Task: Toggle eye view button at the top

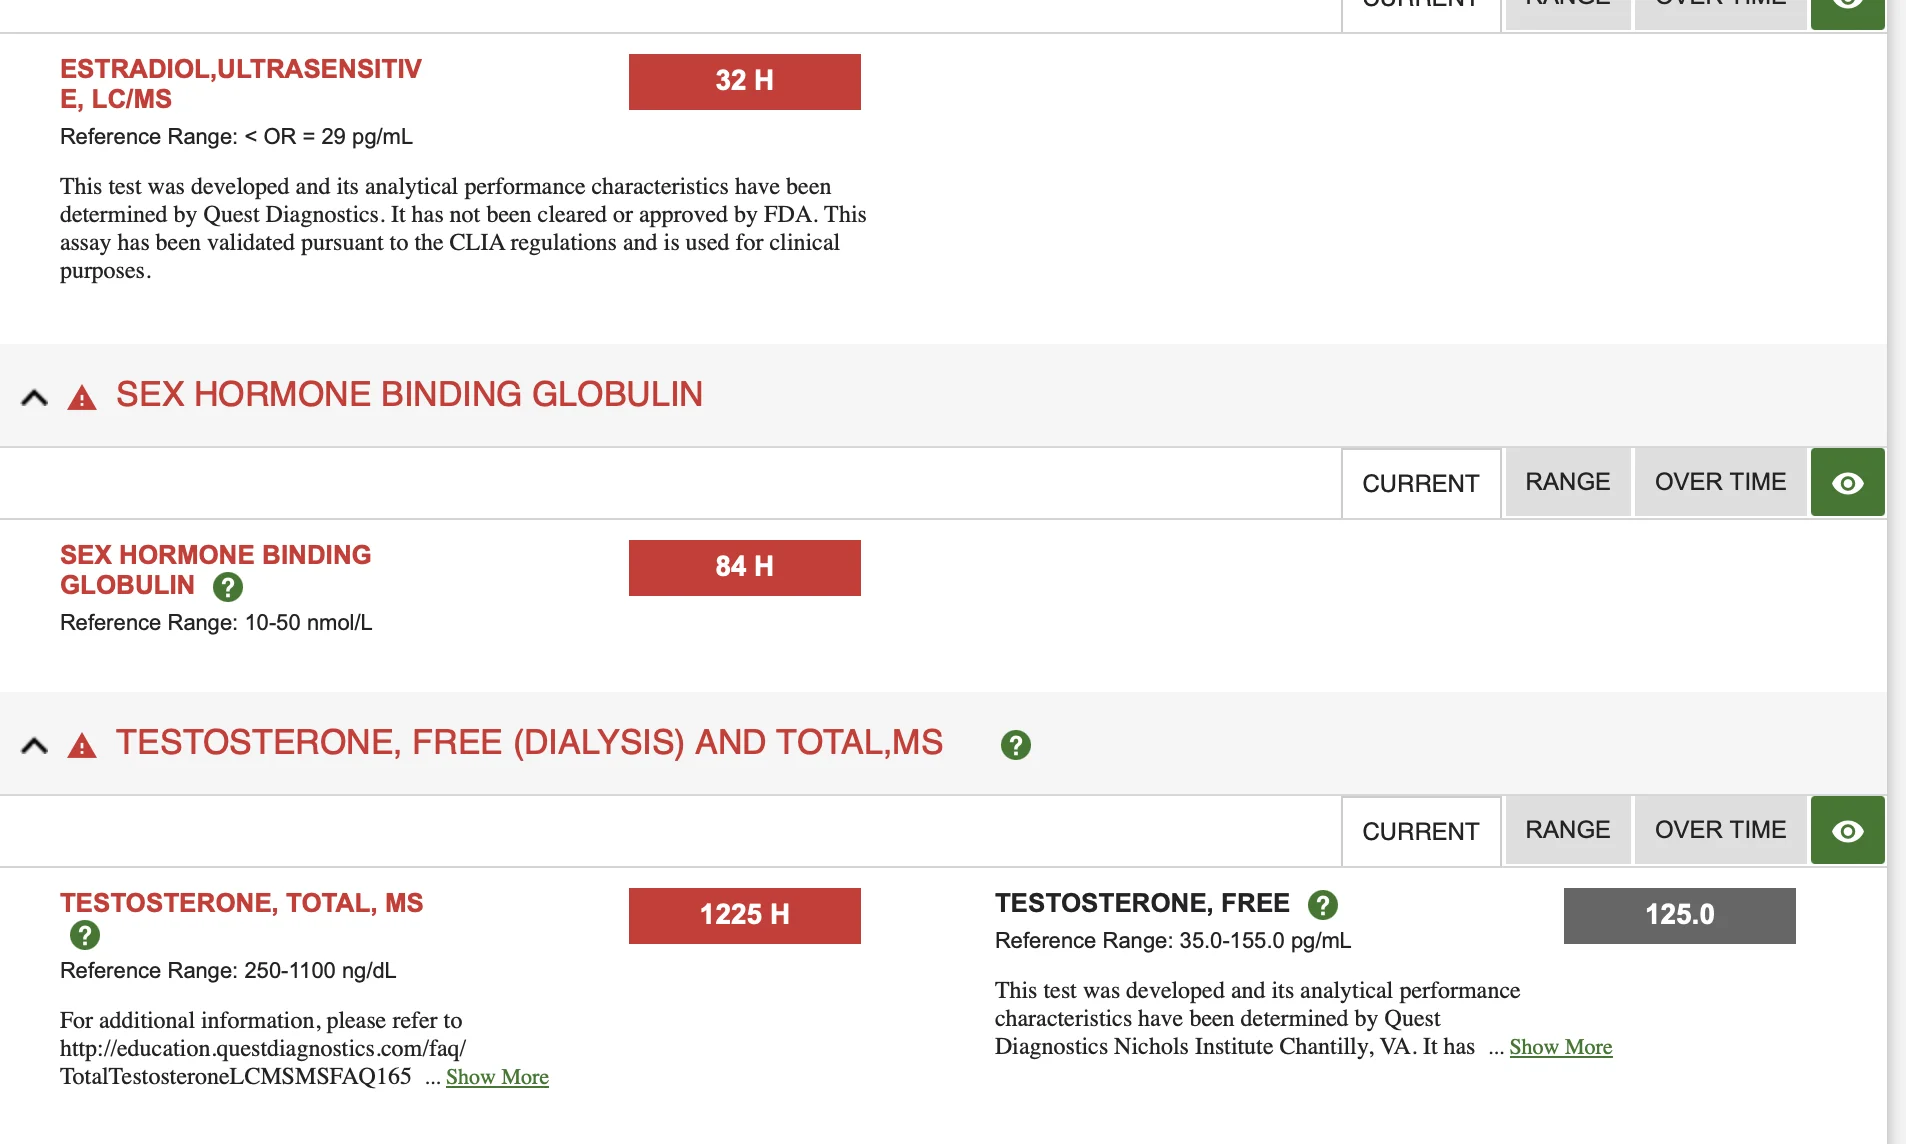Action: click(1847, 8)
